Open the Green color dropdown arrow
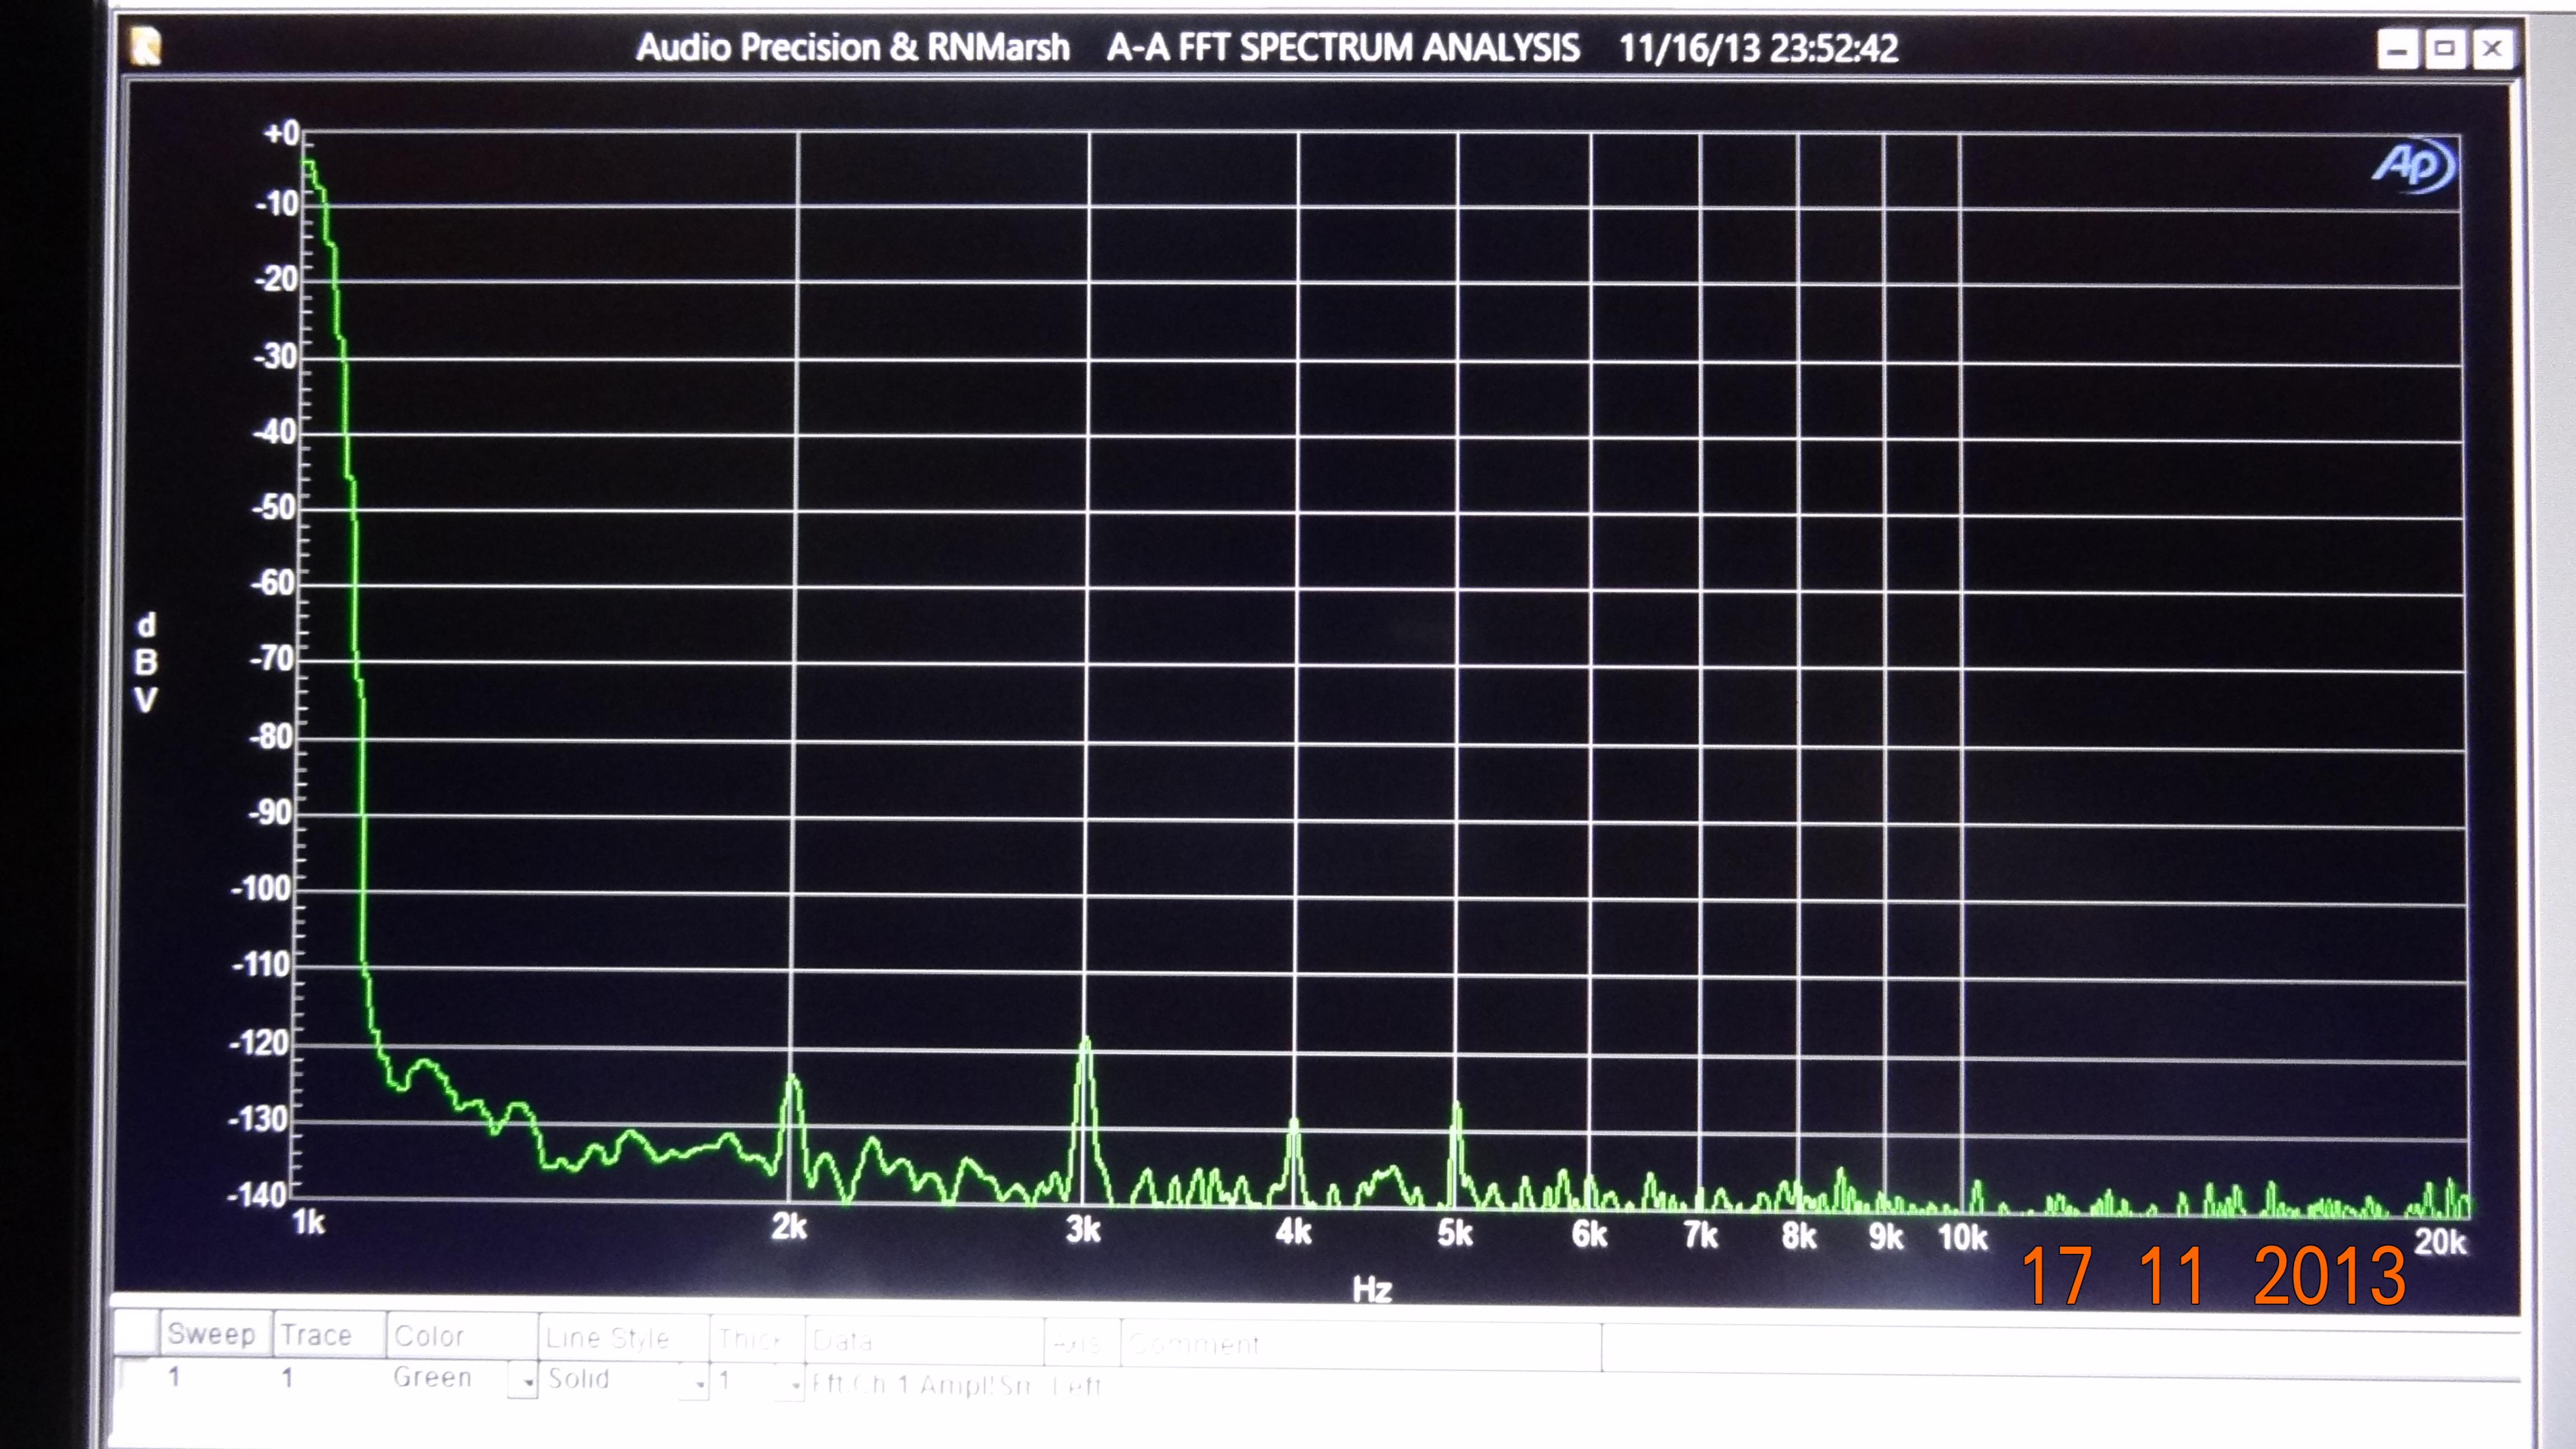This screenshot has height=1449, width=2576. (x=523, y=1381)
